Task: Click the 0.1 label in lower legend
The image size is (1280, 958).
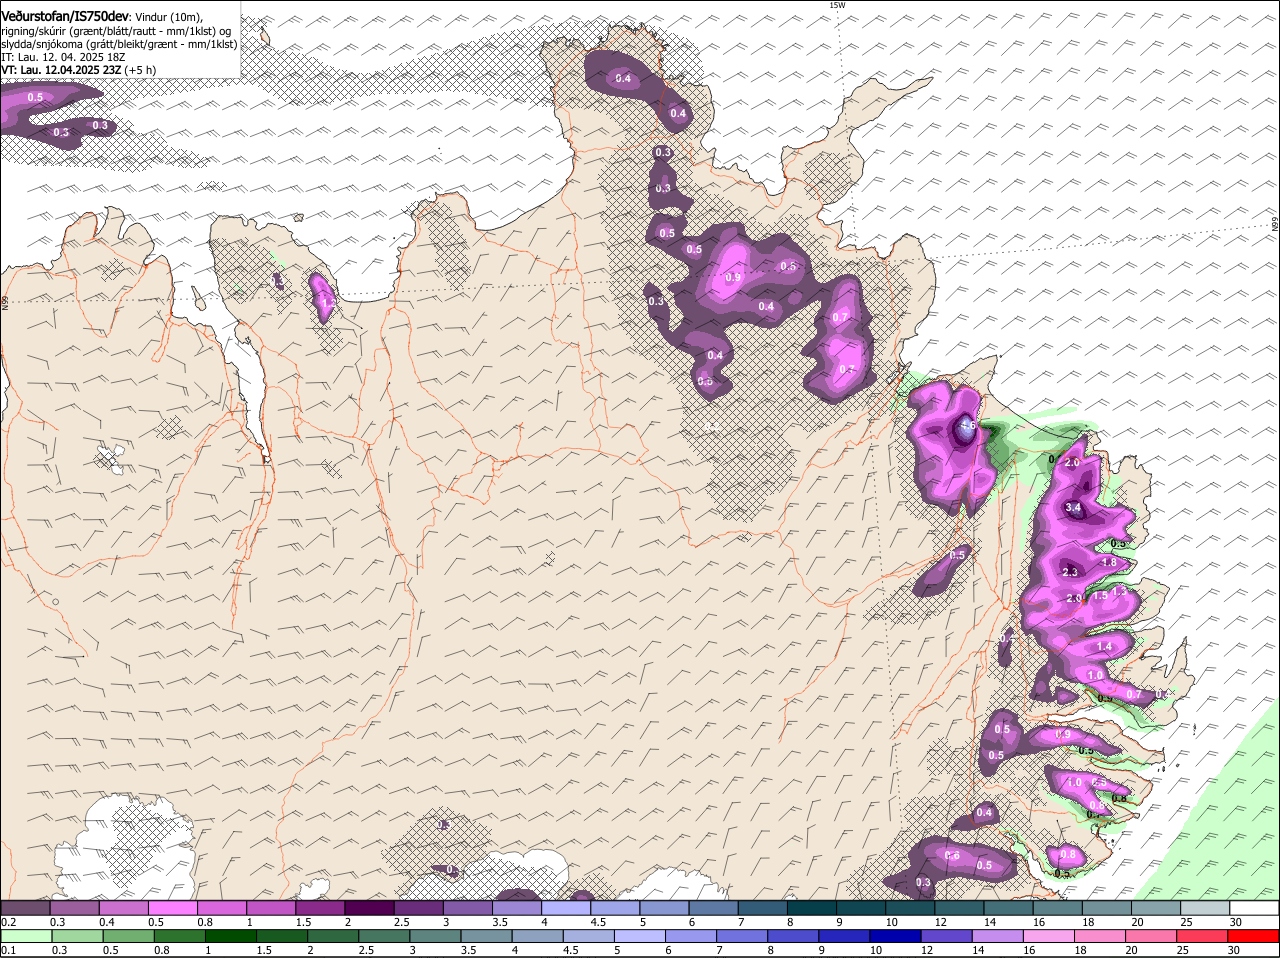Action: (x=8, y=950)
